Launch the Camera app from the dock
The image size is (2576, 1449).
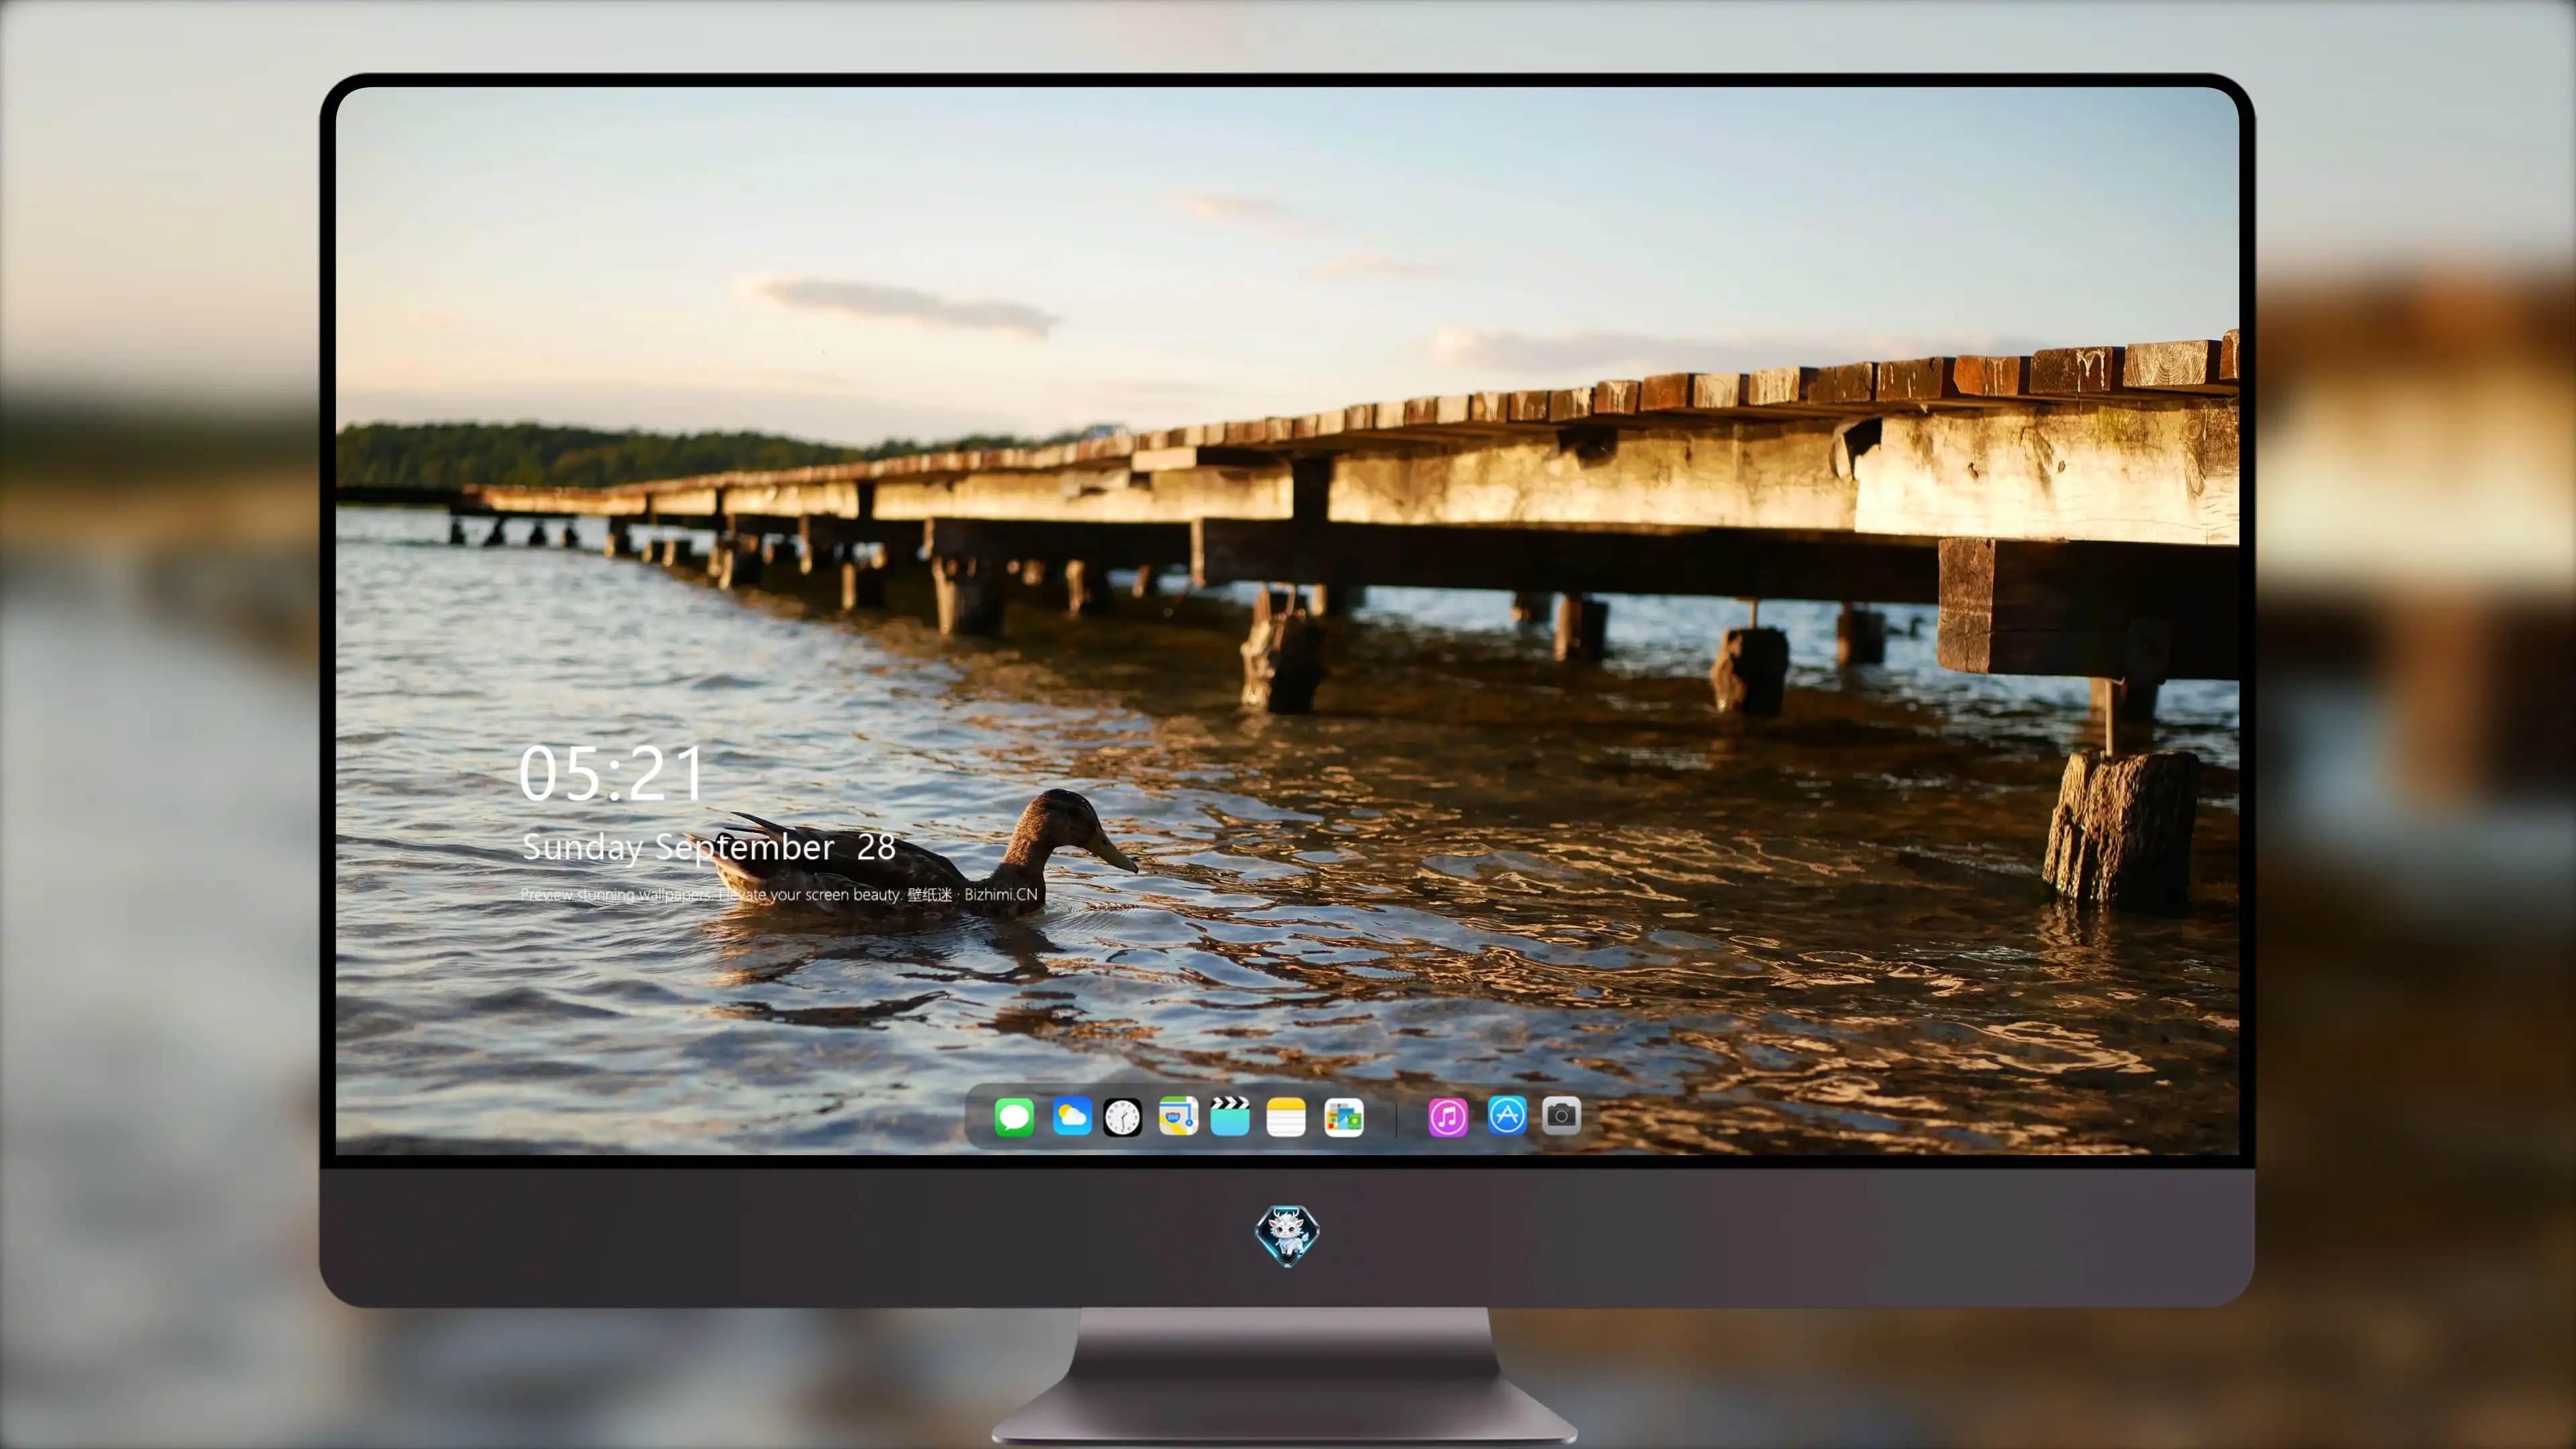pyautogui.click(x=1561, y=1116)
